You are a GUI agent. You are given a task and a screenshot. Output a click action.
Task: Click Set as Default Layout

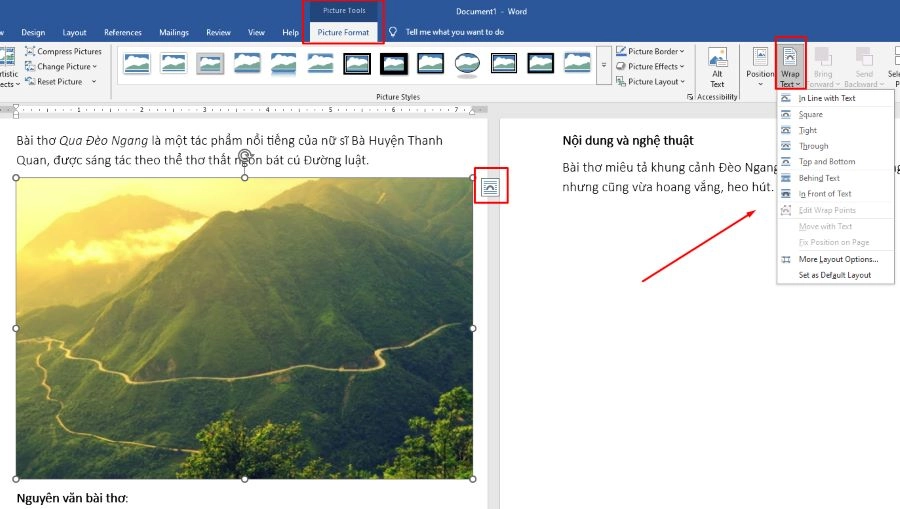(x=834, y=275)
